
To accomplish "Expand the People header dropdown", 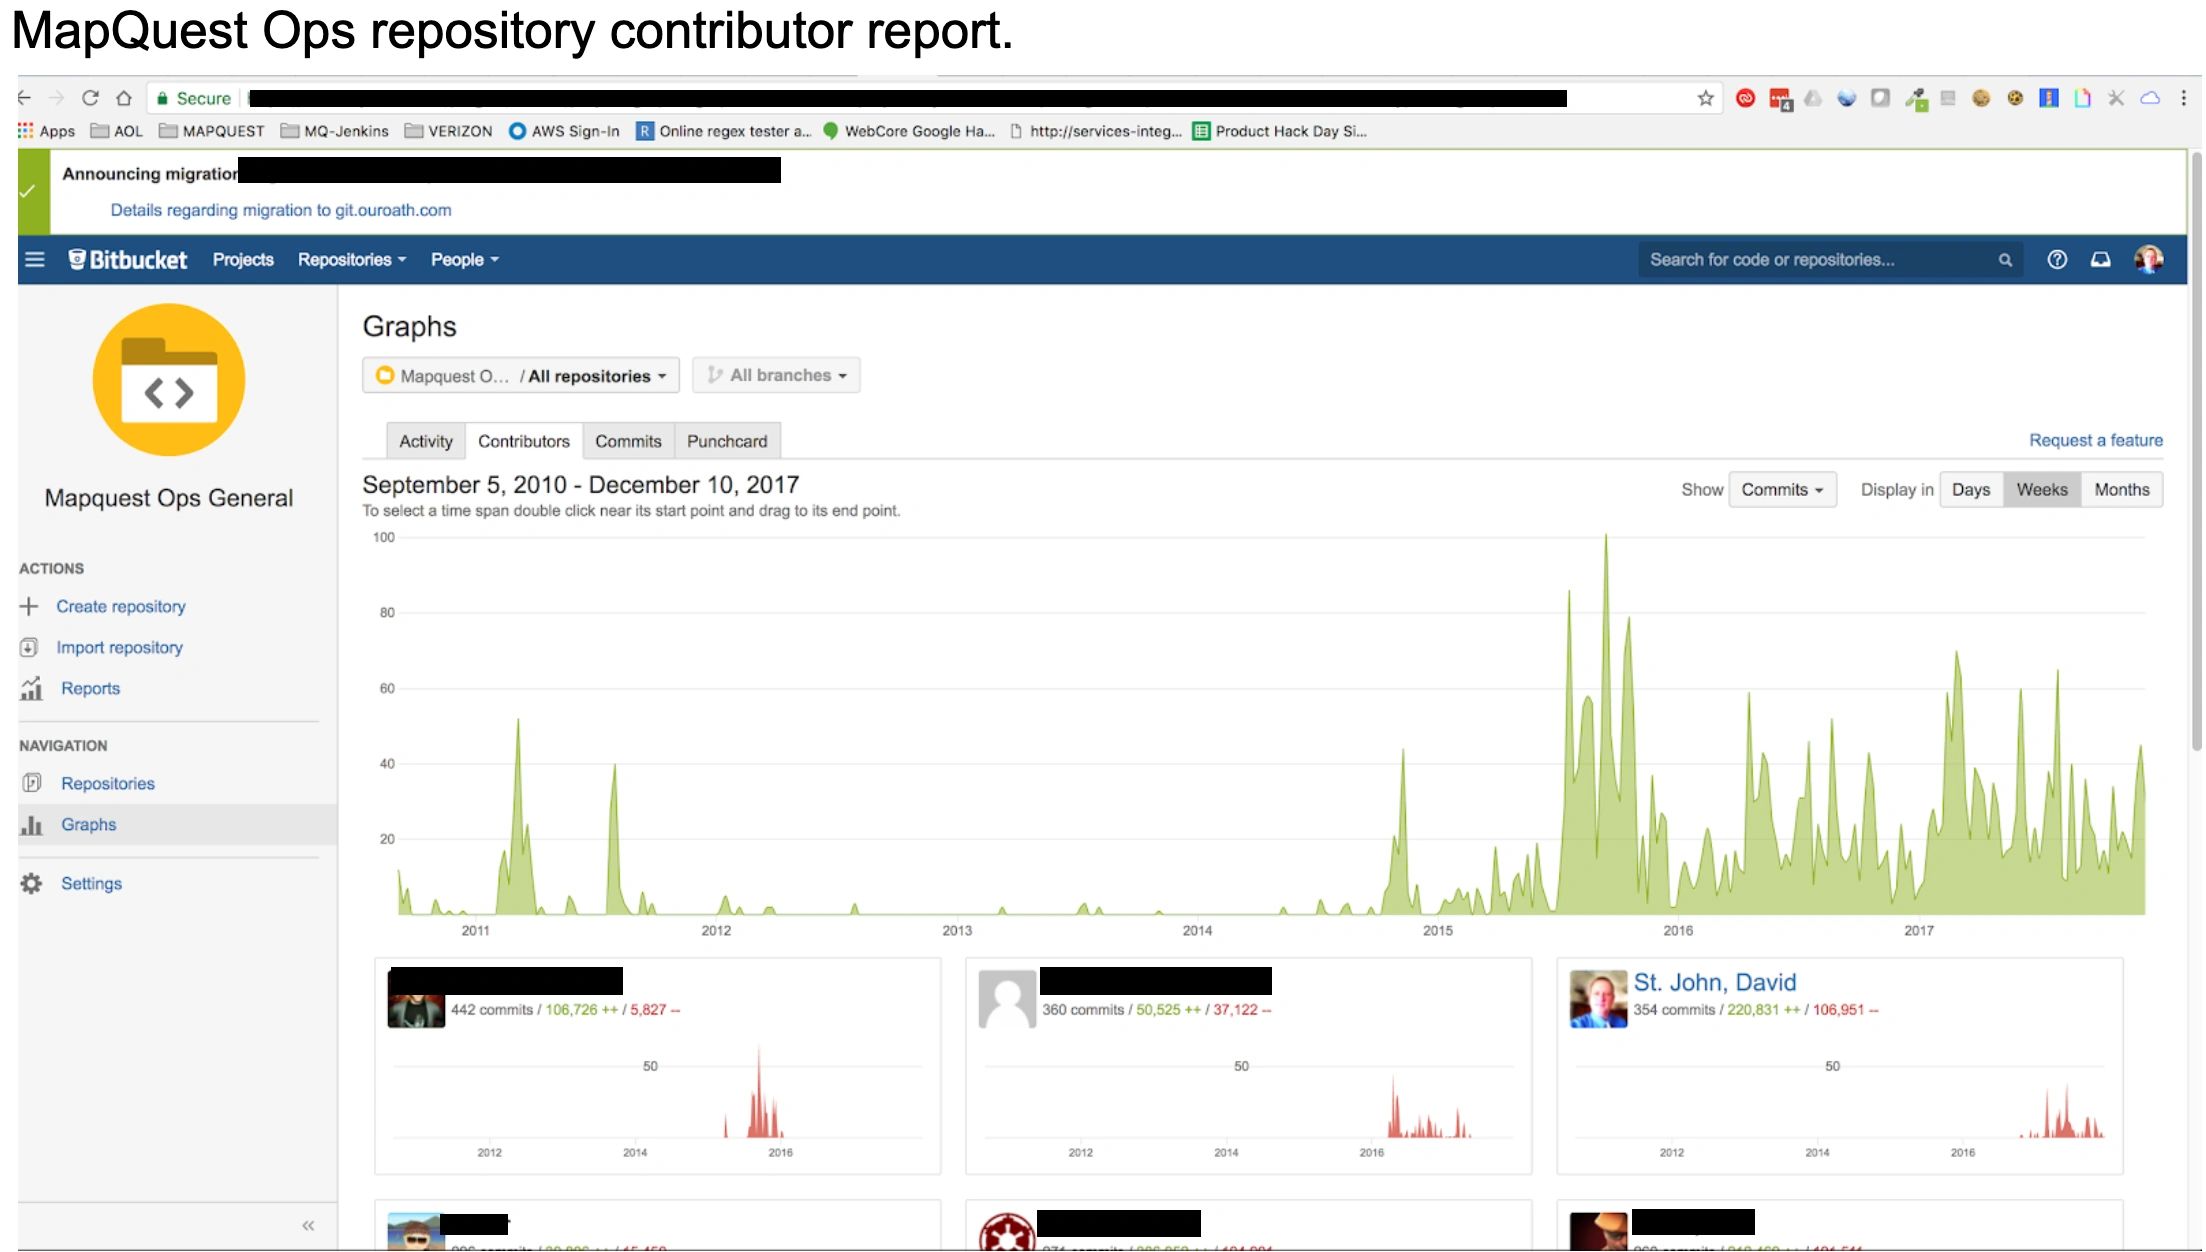I will coord(464,260).
